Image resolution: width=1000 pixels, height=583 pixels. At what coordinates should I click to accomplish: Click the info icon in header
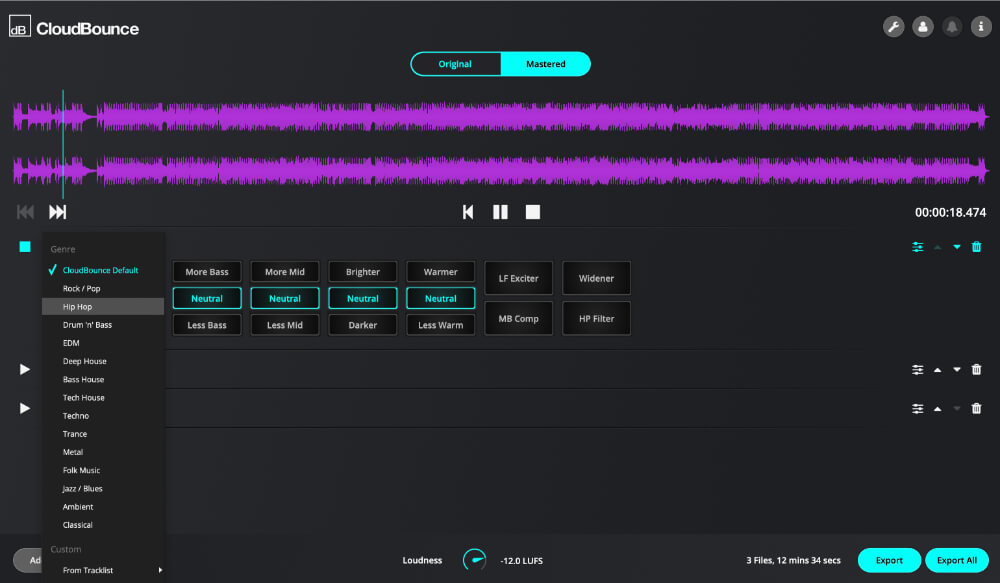tap(980, 27)
